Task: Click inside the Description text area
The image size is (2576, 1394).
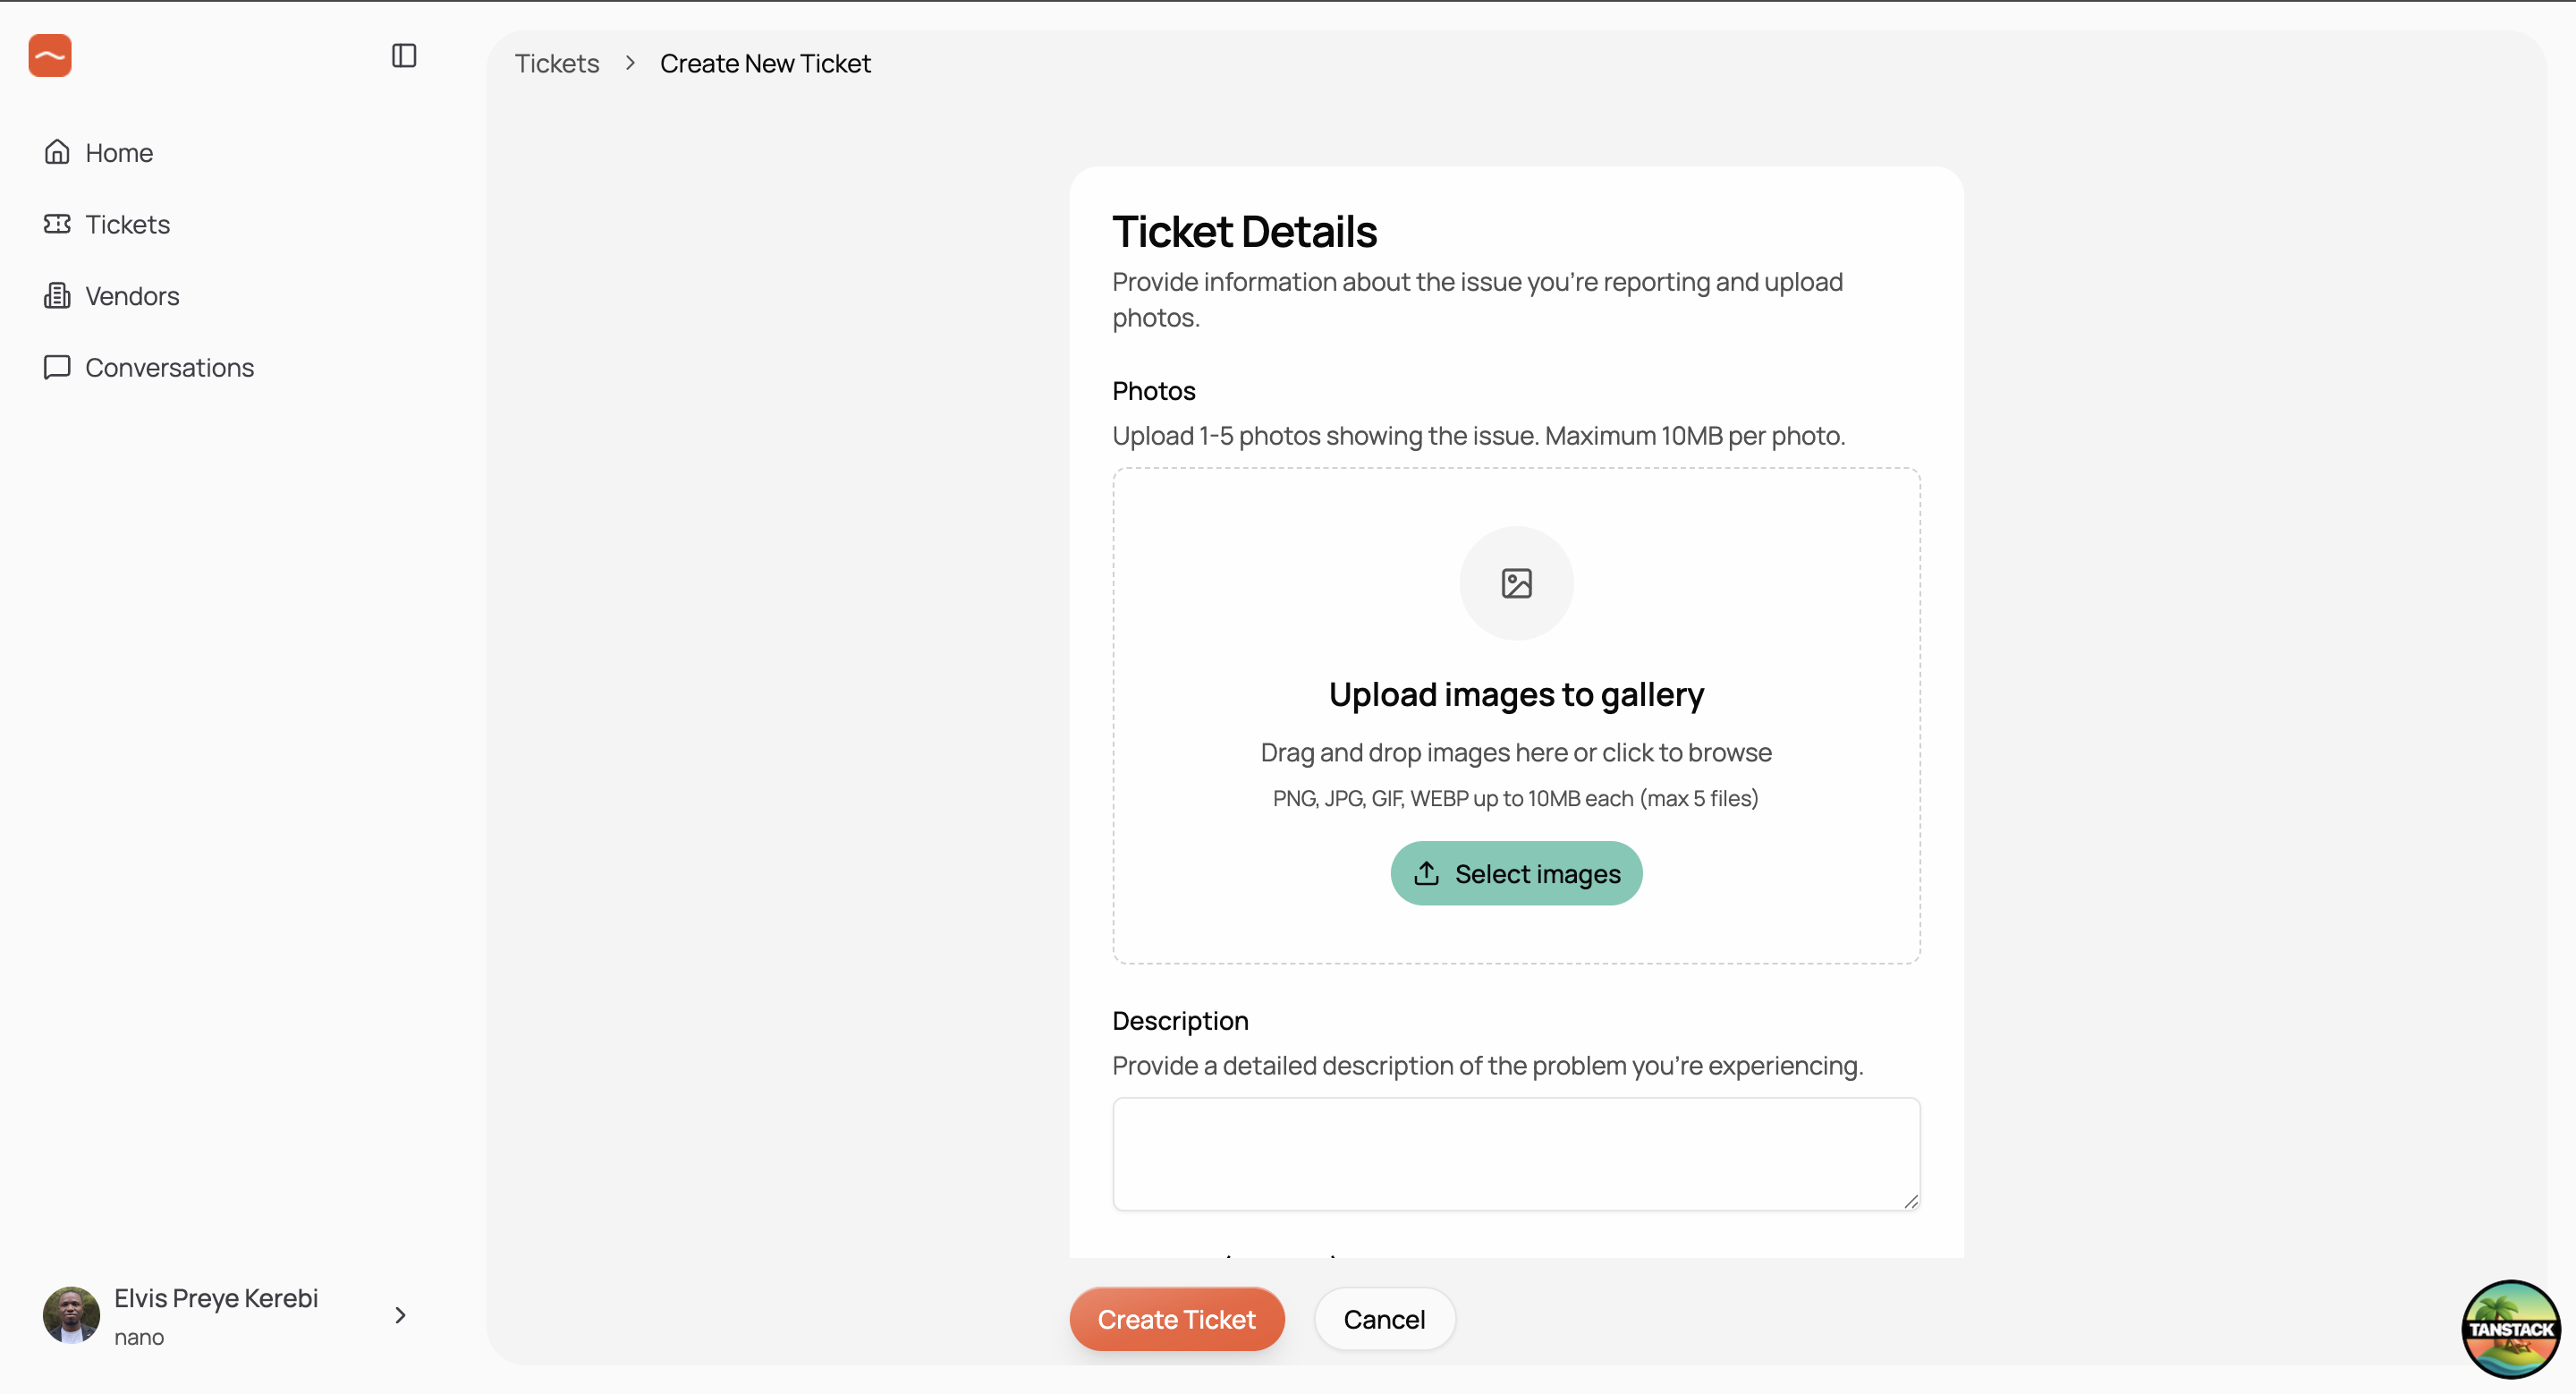Action: (1516, 1153)
